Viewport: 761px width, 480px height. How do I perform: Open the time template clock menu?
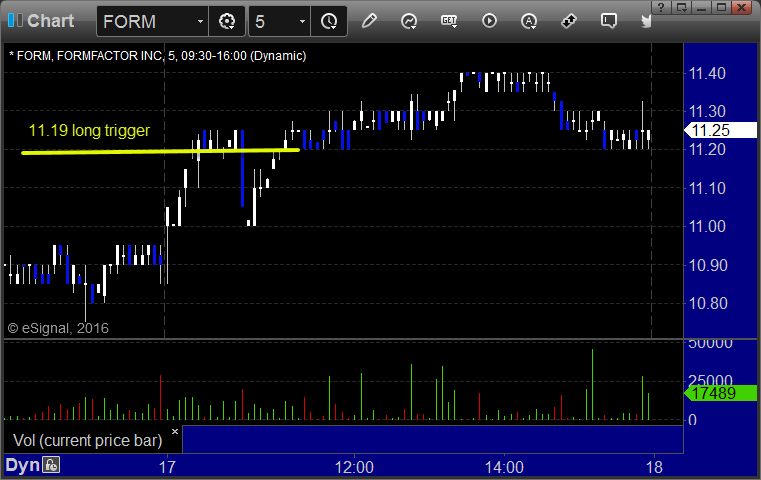click(329, 21)
